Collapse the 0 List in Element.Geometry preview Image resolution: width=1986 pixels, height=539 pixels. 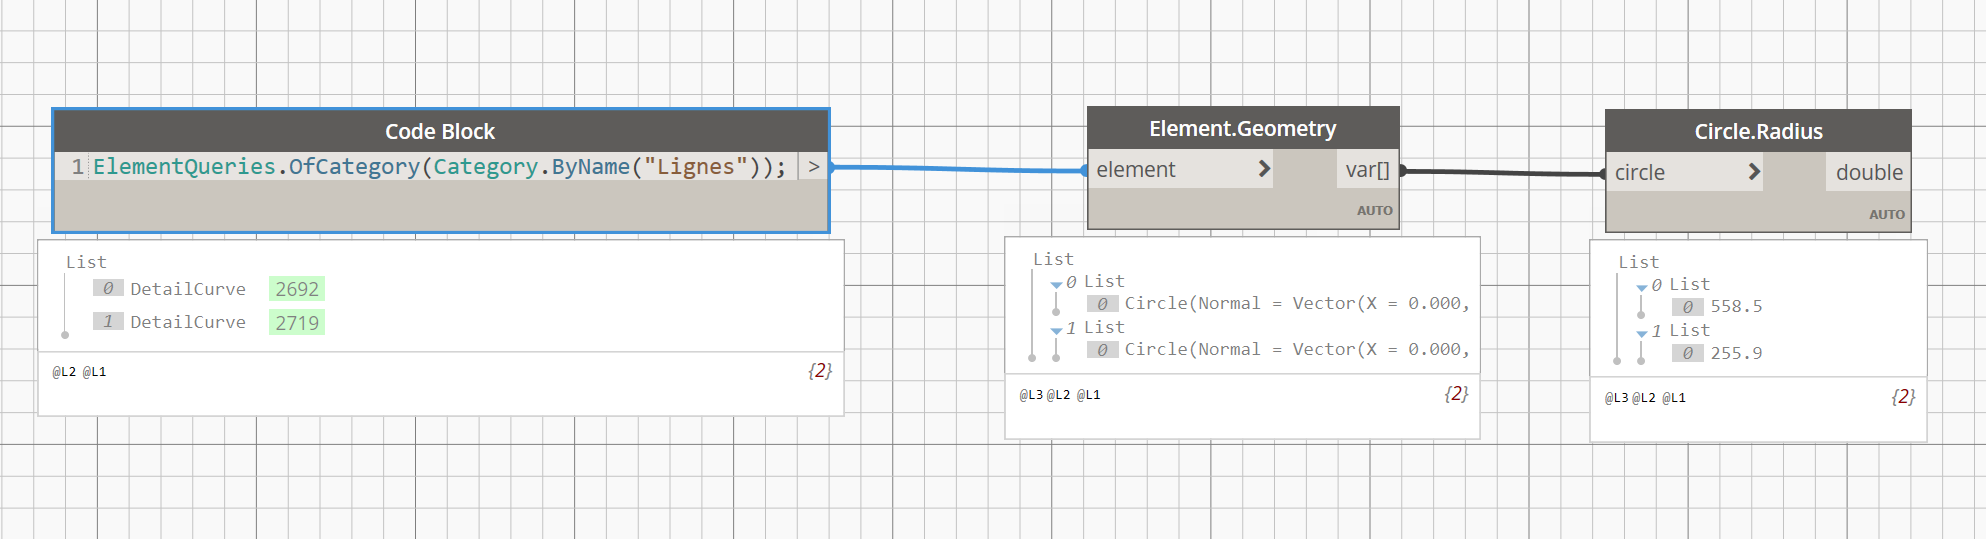(1056, 284)
